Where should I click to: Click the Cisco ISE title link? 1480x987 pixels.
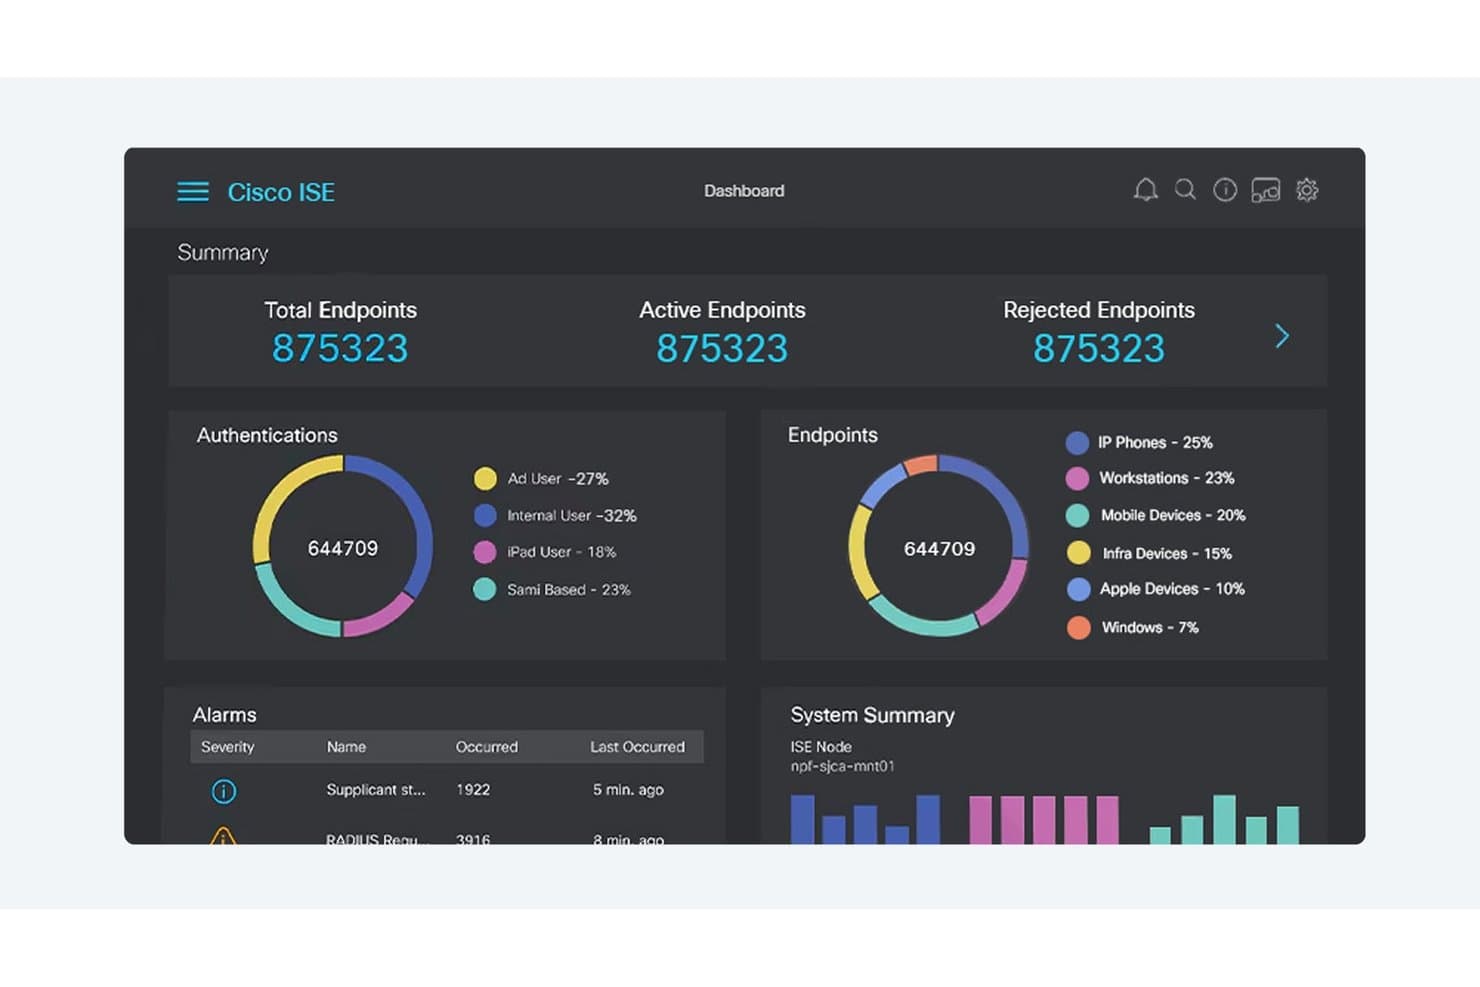(281, 192)
